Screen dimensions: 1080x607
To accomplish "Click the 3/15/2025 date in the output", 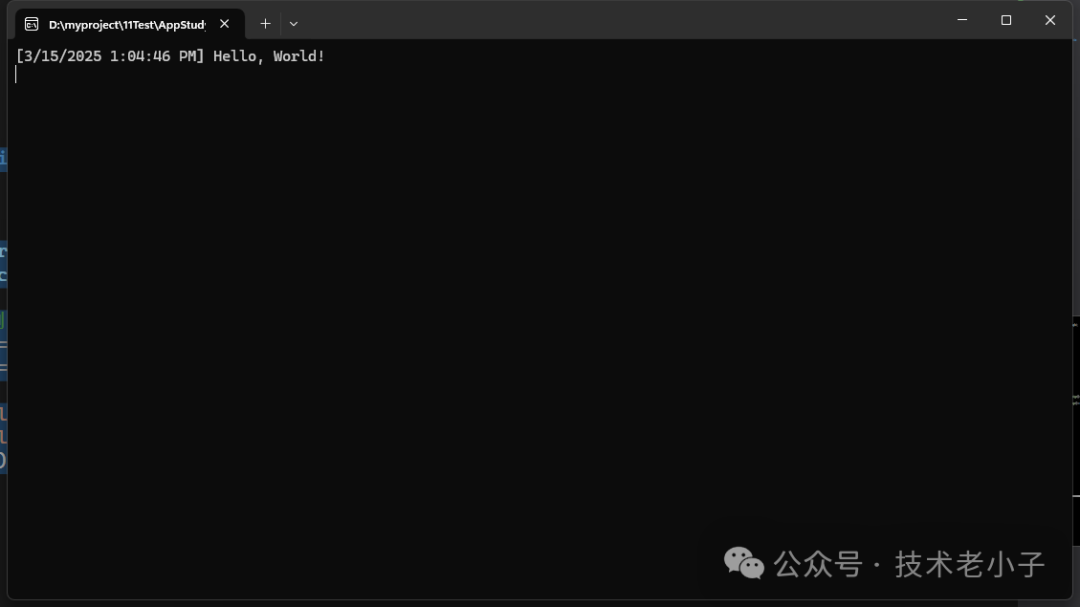I will point(63,56).
